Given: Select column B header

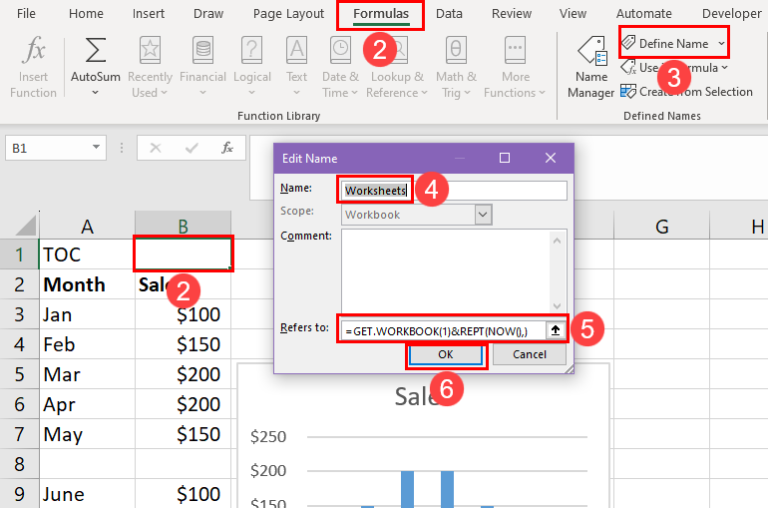Looking at the screenshot, I should [183, 226].
